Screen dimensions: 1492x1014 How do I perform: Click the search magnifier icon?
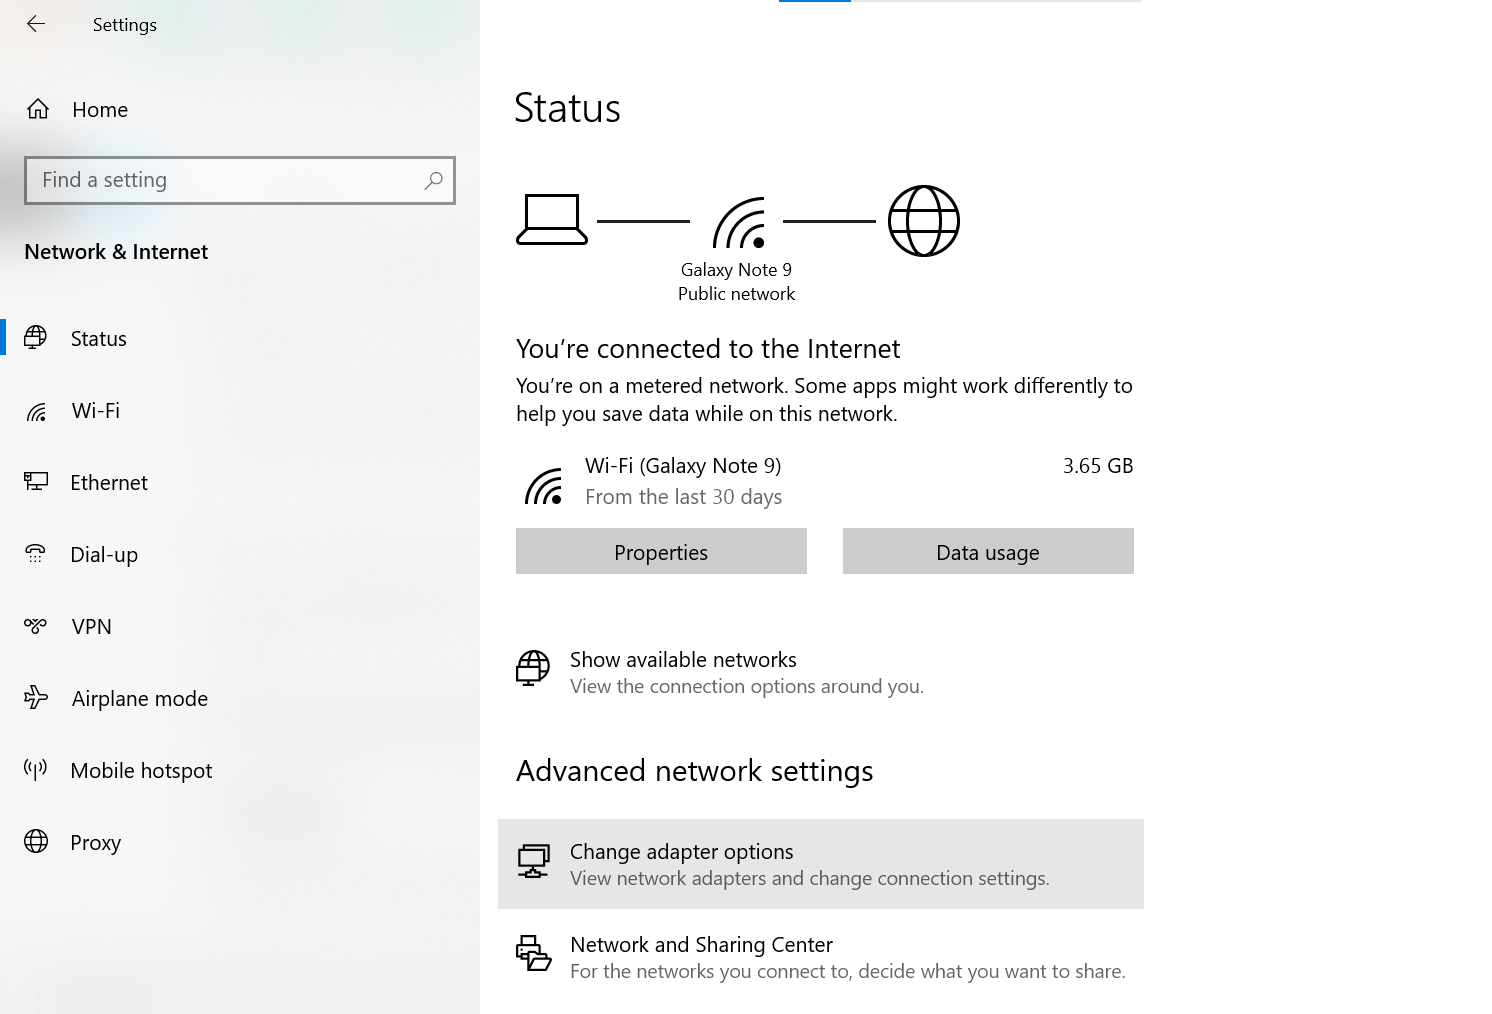coord(433,180)
